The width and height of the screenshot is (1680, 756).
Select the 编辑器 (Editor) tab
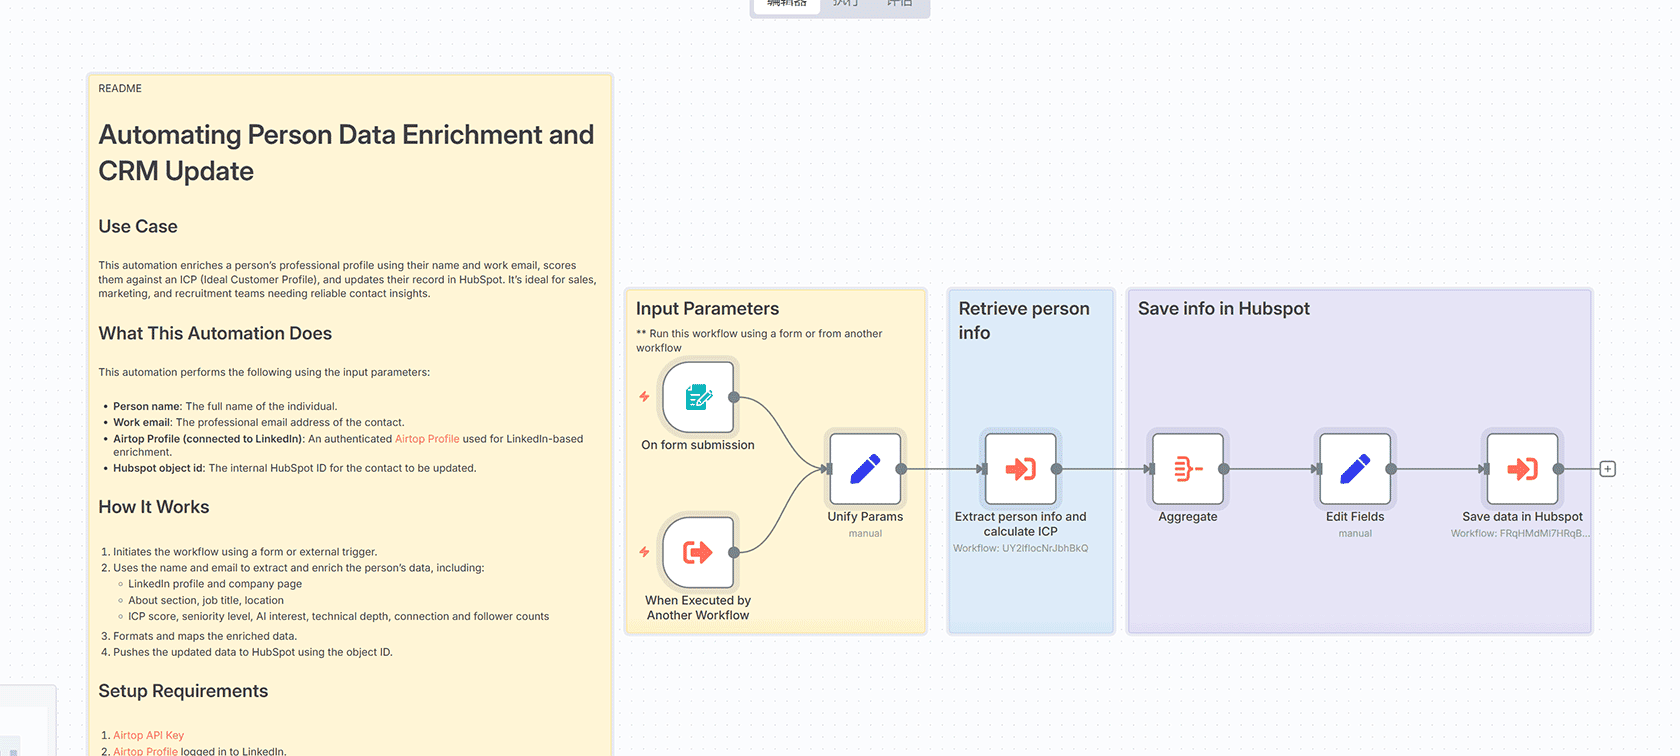tap(786, 4)
